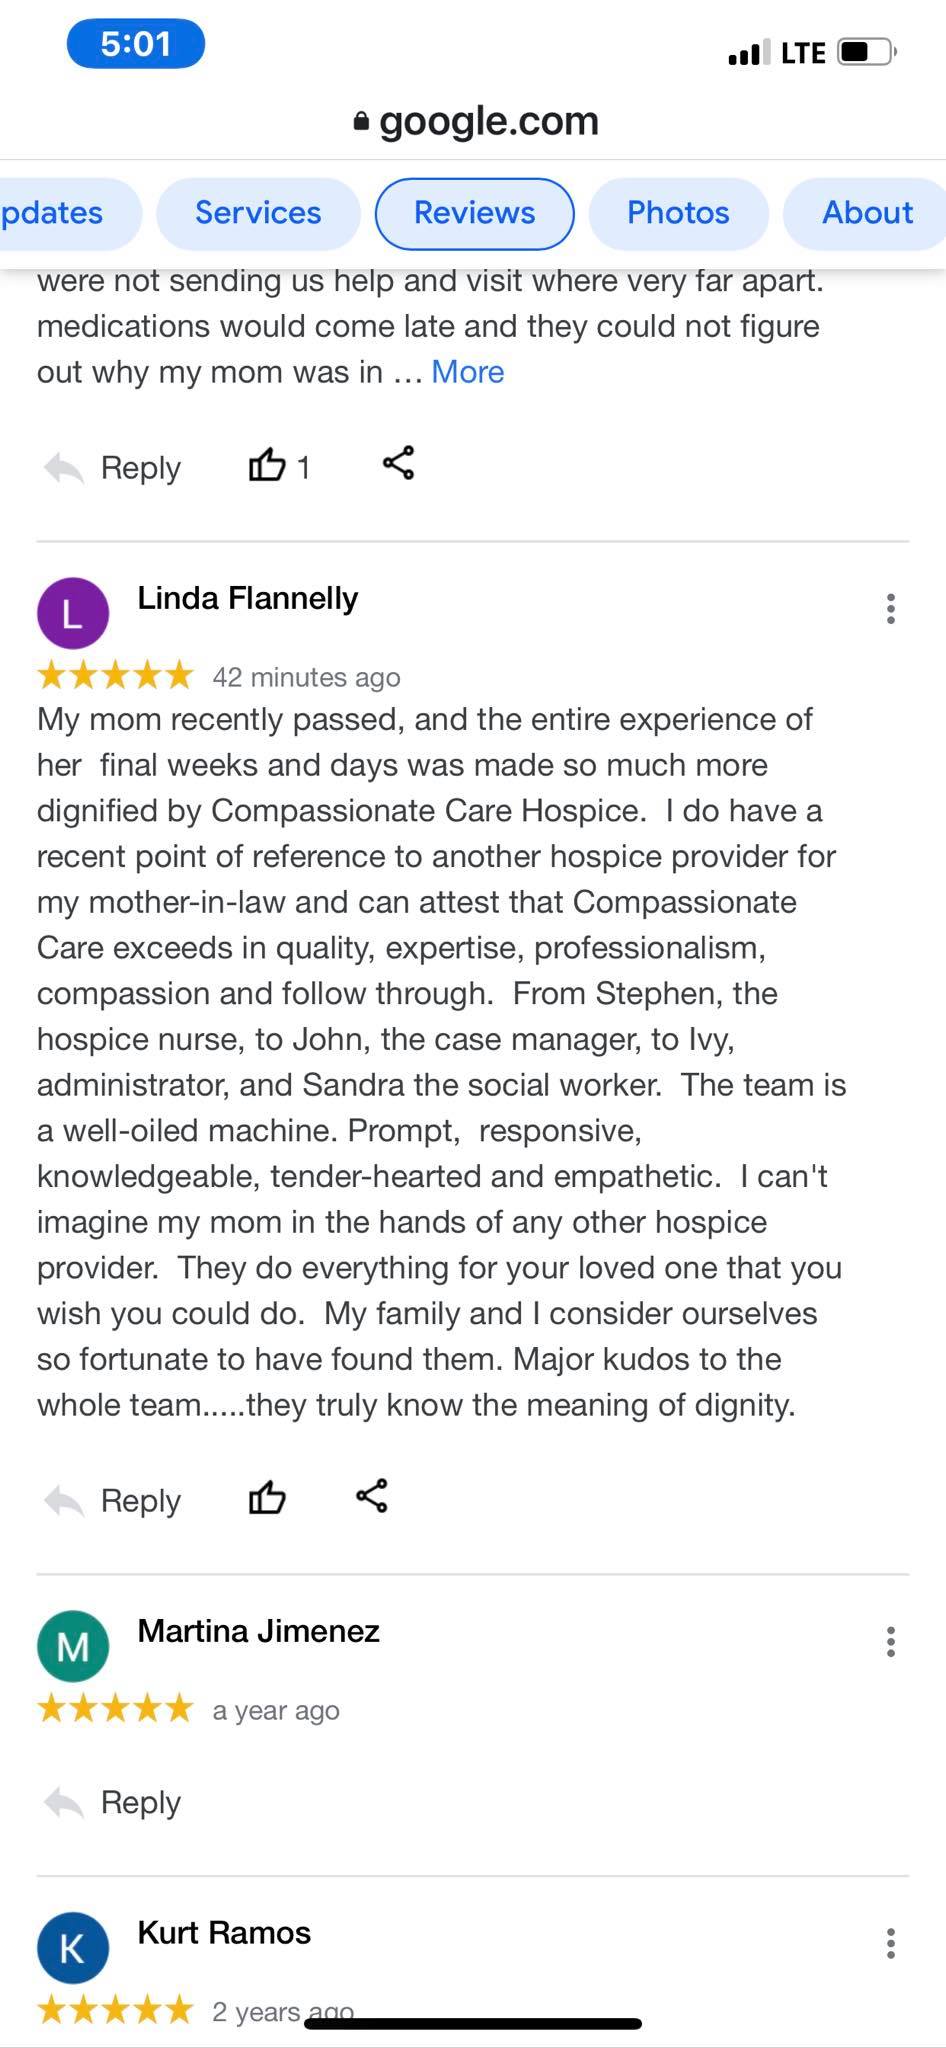946x2048 pixels.
Task: Tap Martina Jimenez's green M avatar
Action: [x=73, y=1646]
